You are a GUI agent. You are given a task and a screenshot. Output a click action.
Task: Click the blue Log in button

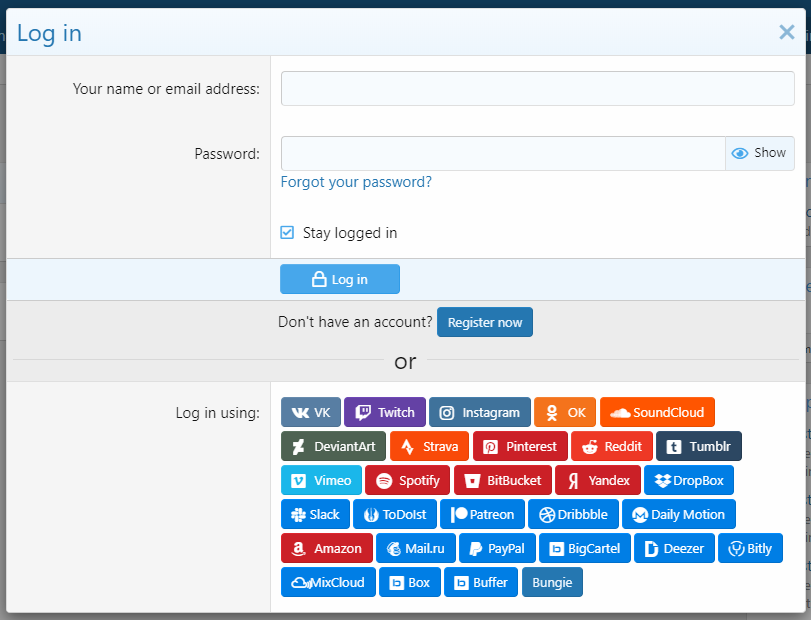[x=340, y=279]
